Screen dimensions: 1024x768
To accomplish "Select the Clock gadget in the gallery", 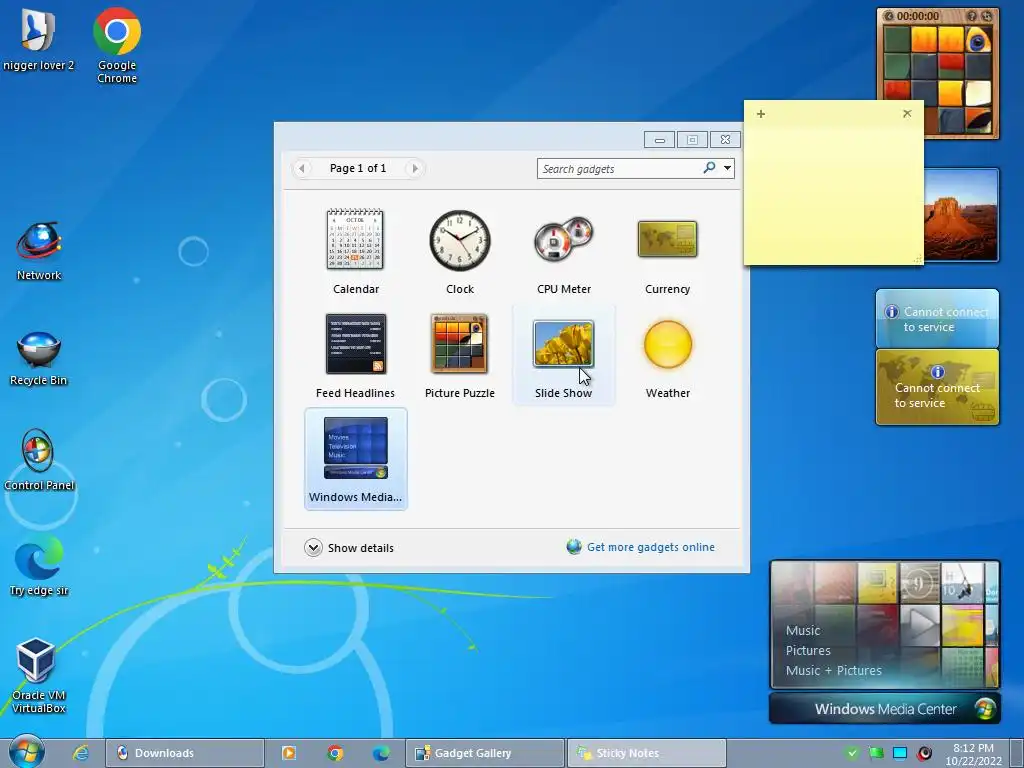I will click(459, 251).
